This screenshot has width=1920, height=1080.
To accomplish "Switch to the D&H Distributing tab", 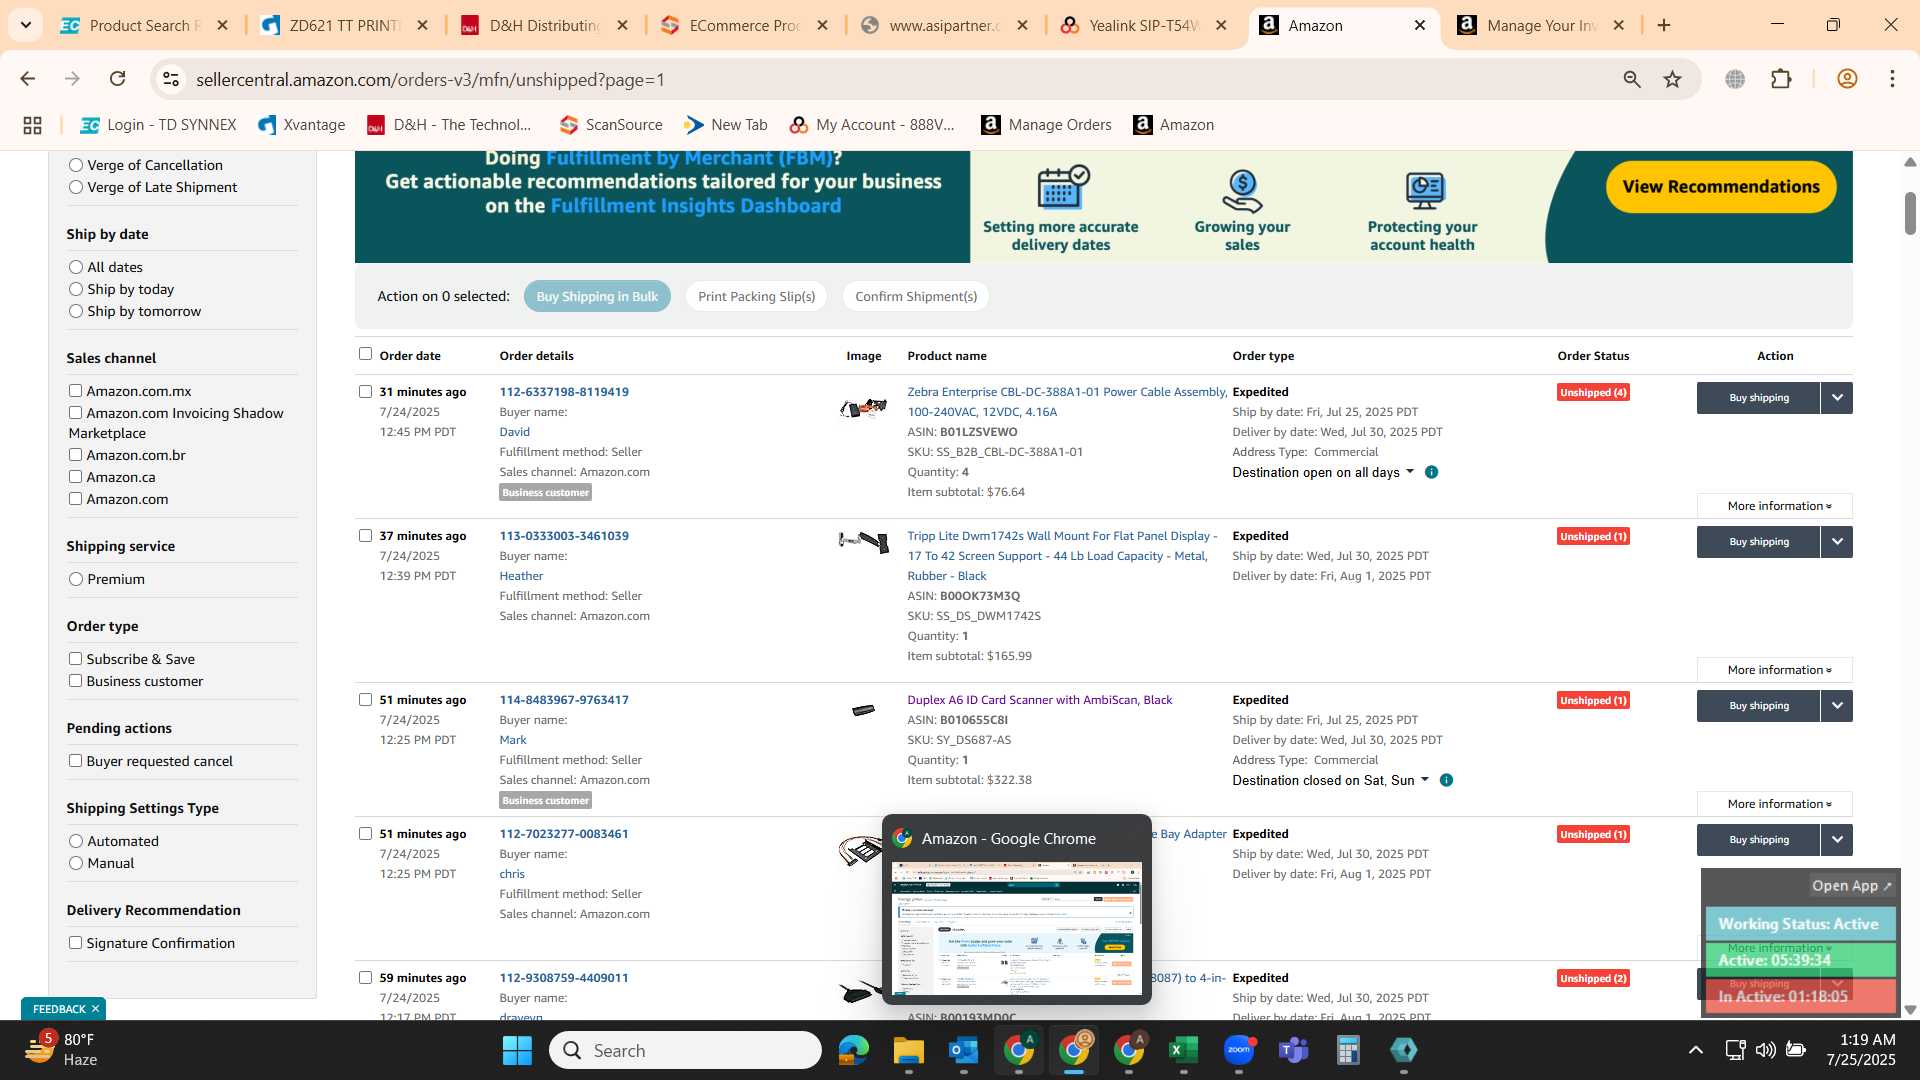I will (x=543, y=26).
